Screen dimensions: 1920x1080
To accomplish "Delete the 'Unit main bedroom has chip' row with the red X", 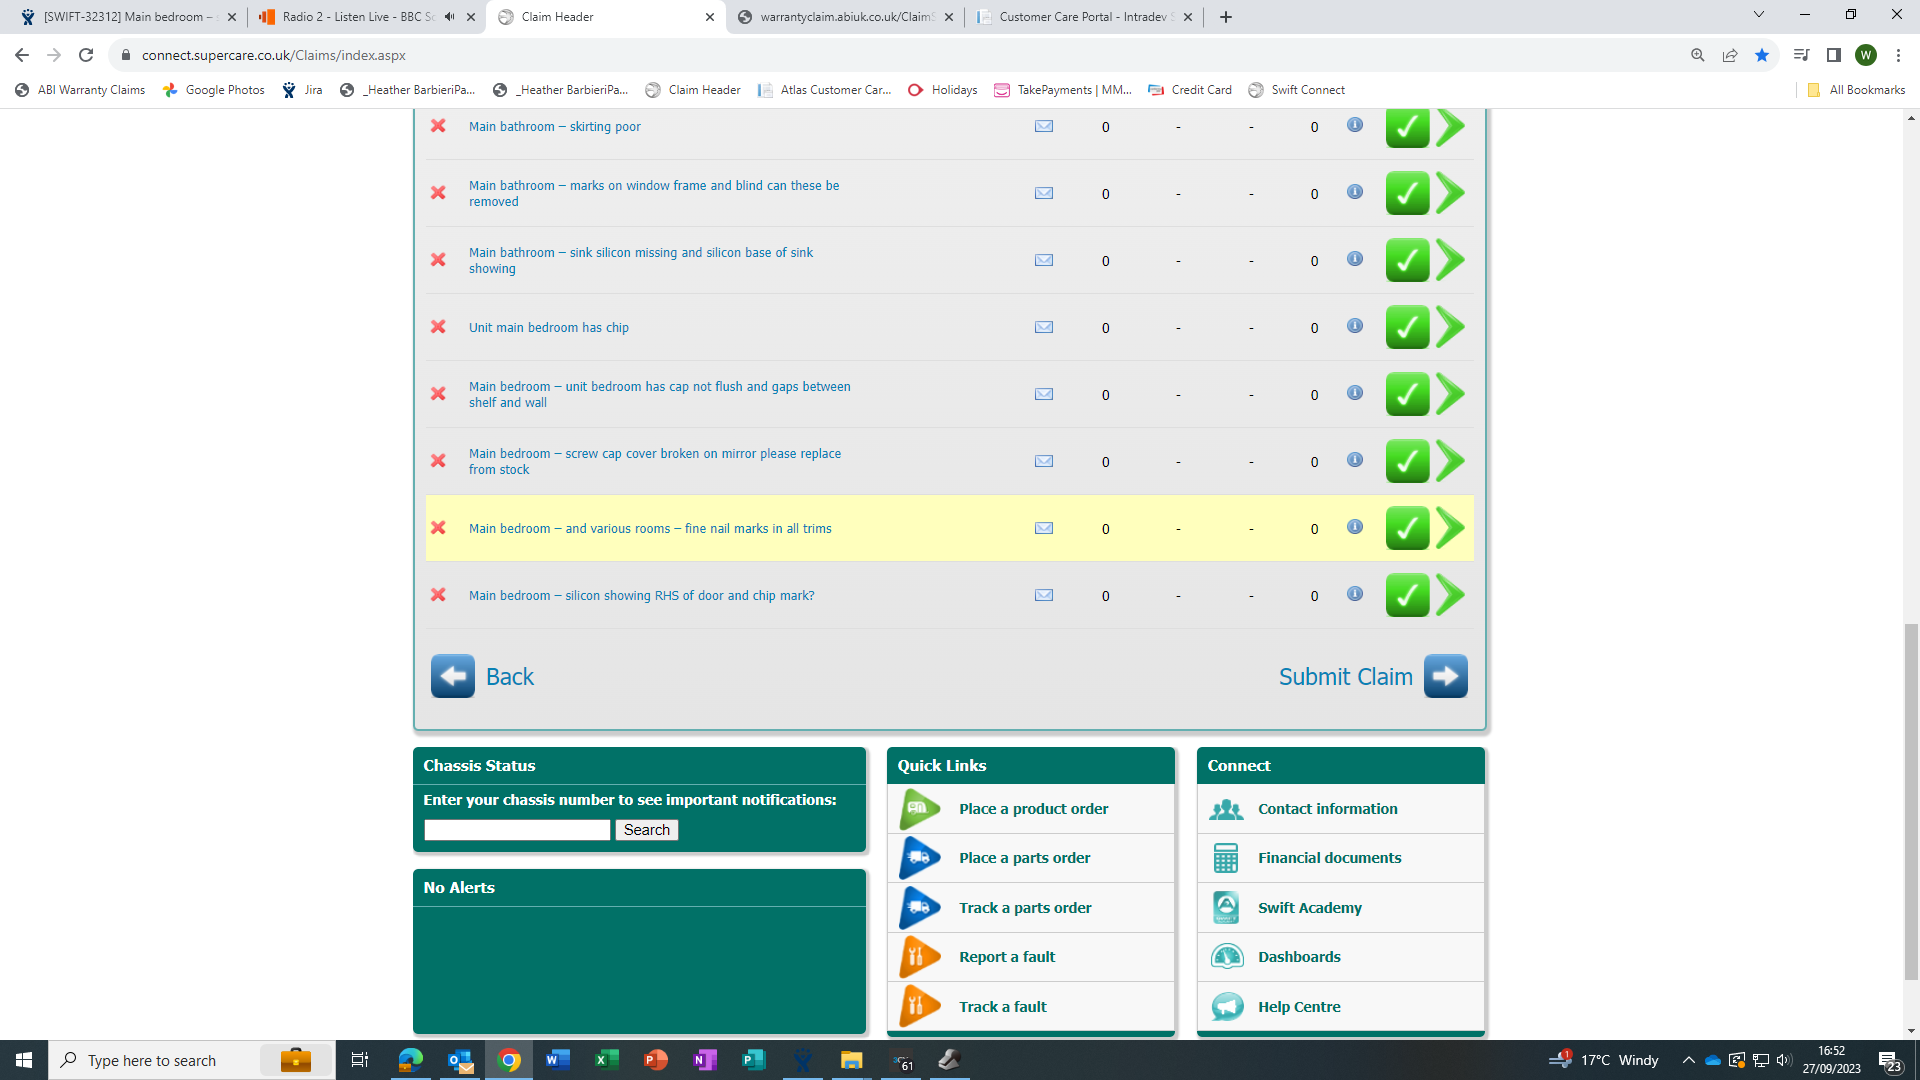I will coord(438,327).
